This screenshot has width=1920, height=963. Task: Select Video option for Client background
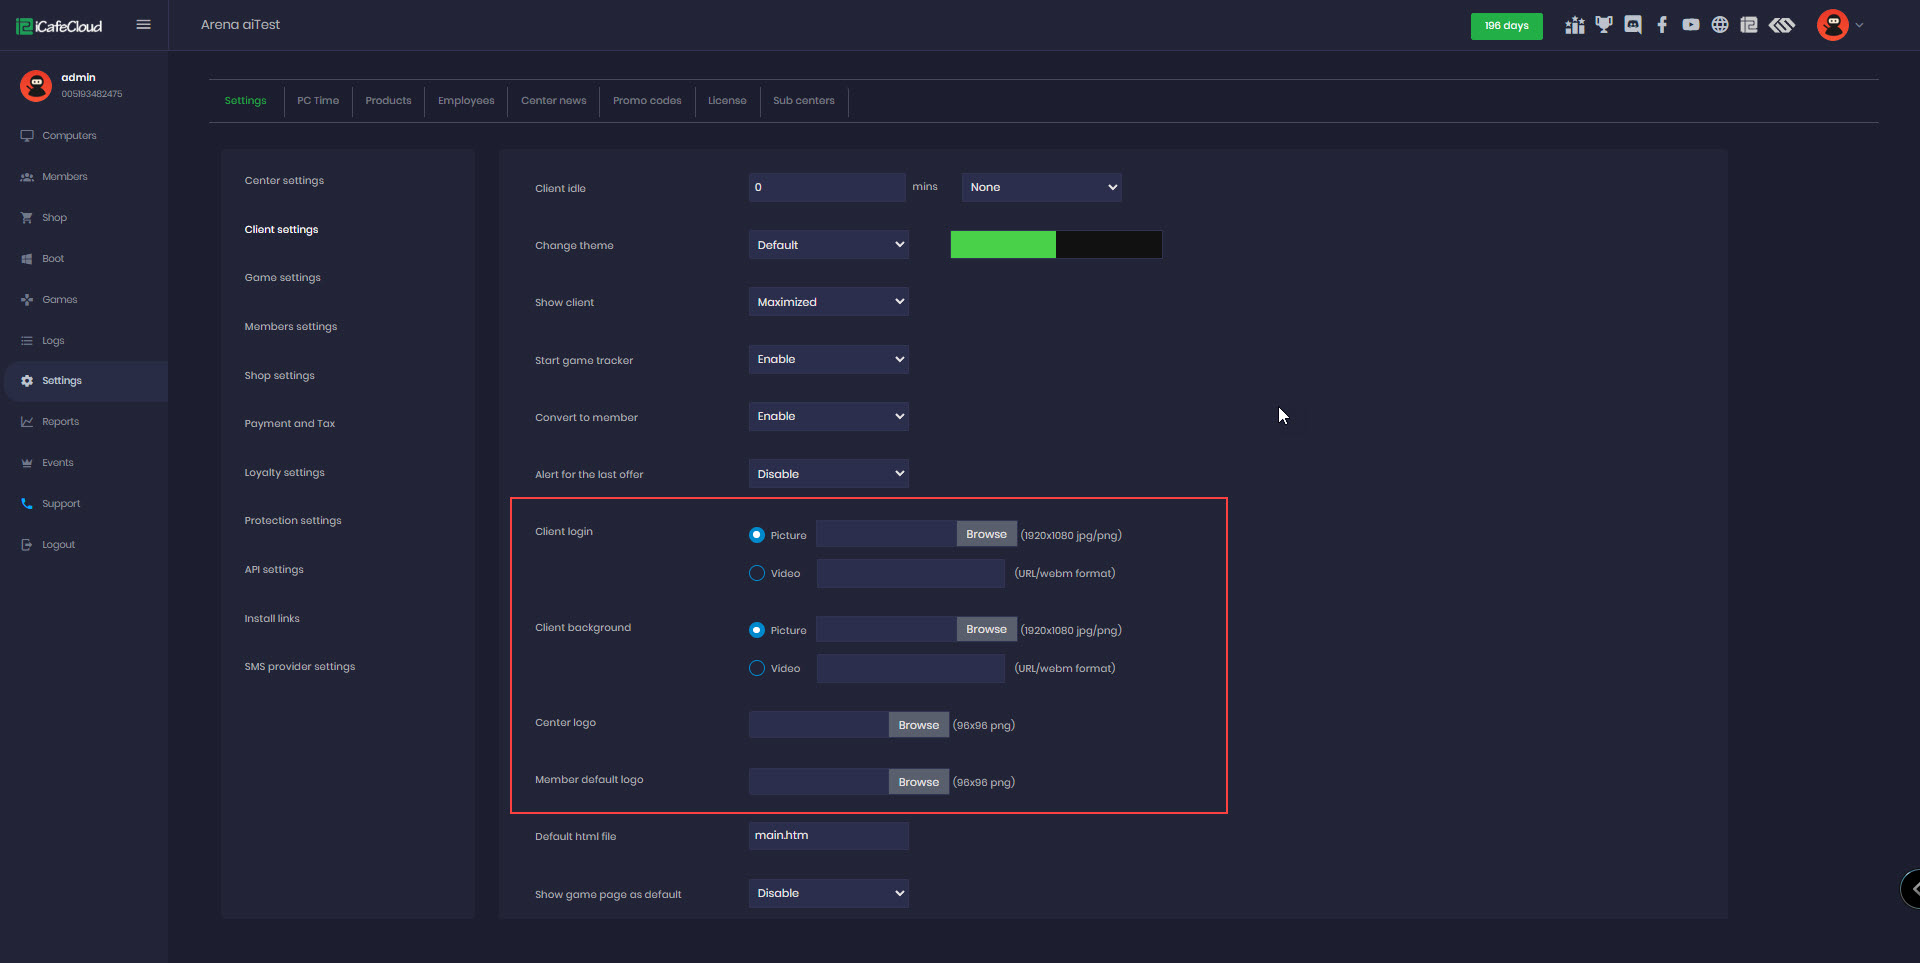(x=757, y=668)
